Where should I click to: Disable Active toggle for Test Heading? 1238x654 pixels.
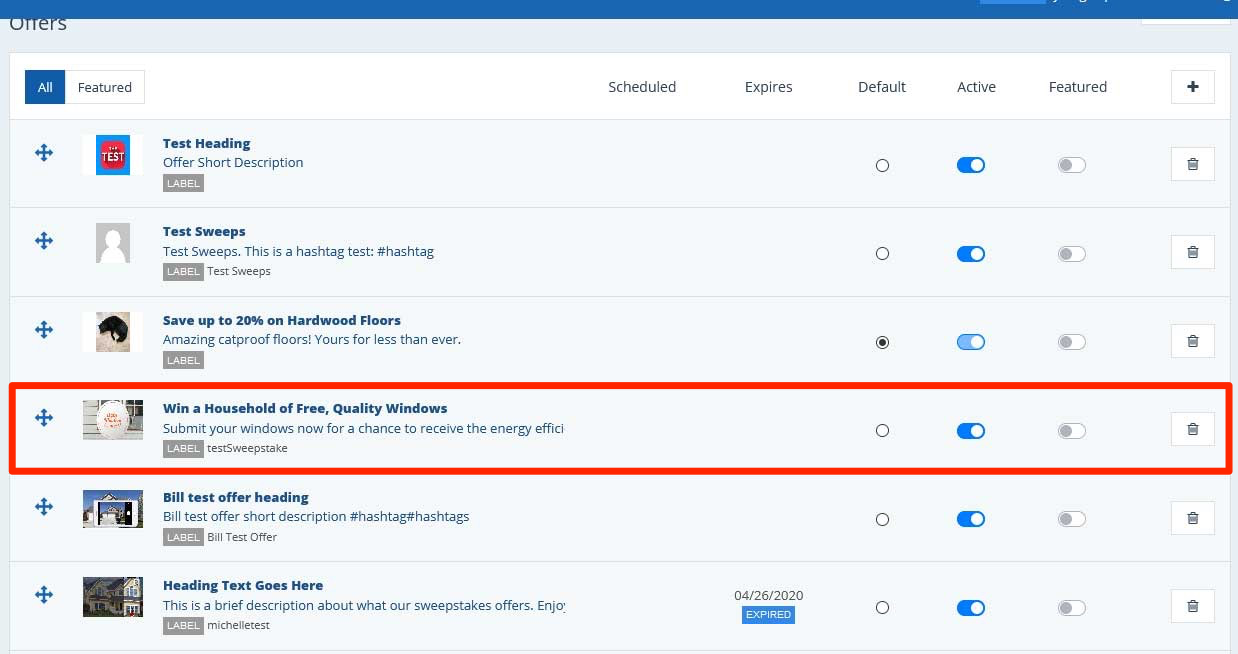pyautogui.click(x=970, y=165)
